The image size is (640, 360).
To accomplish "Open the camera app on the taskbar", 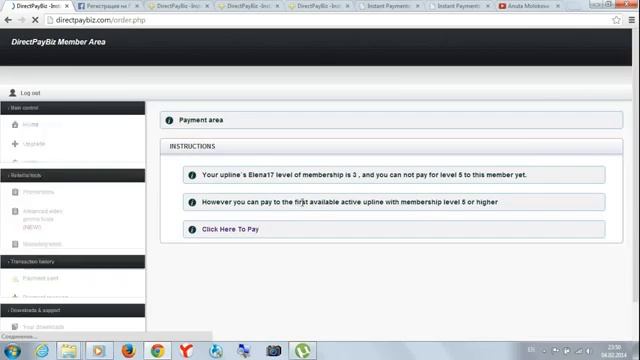I will tap(273, 351).
